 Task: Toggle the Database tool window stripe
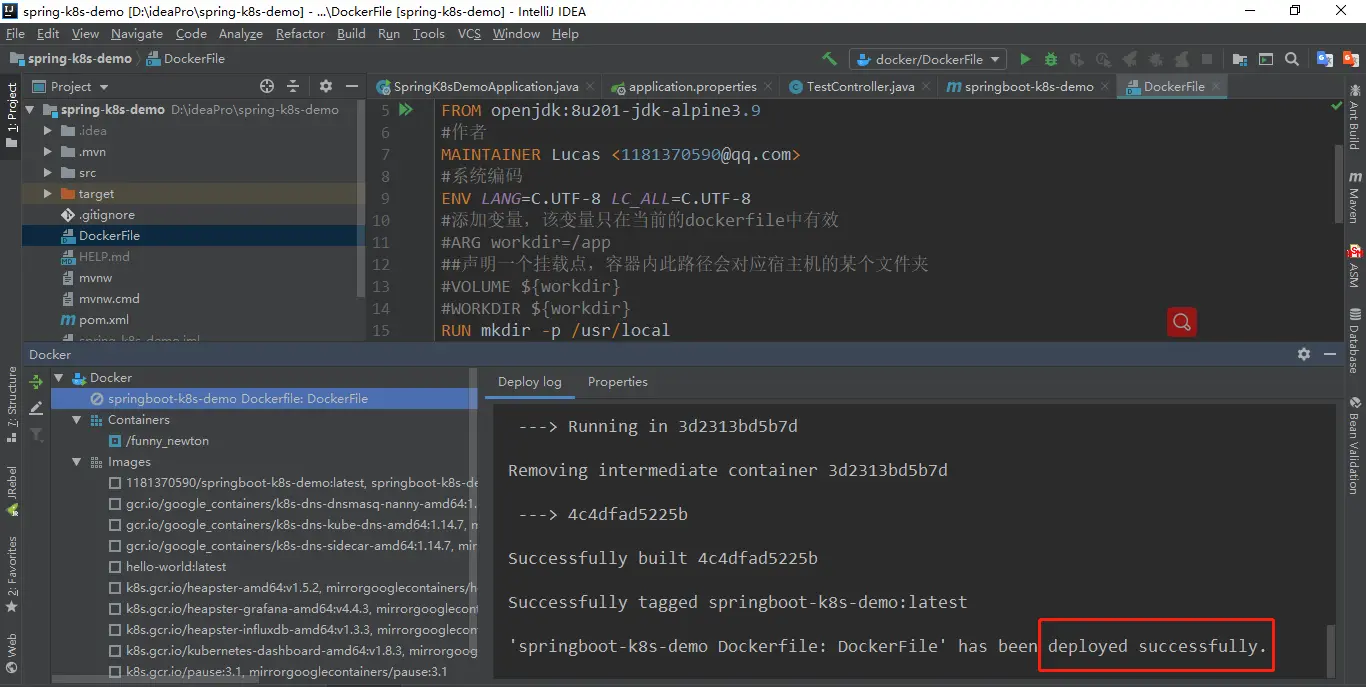coord(1354,342)
